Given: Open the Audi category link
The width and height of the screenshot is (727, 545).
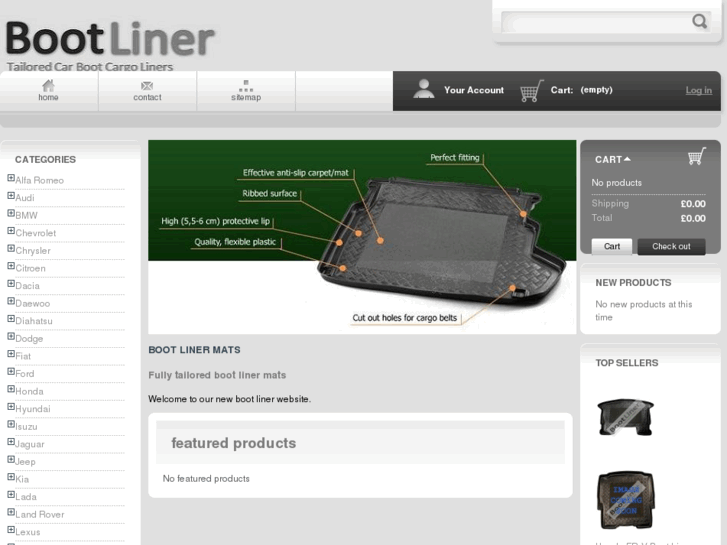Looking at the screenshot, I should [25, 198].
